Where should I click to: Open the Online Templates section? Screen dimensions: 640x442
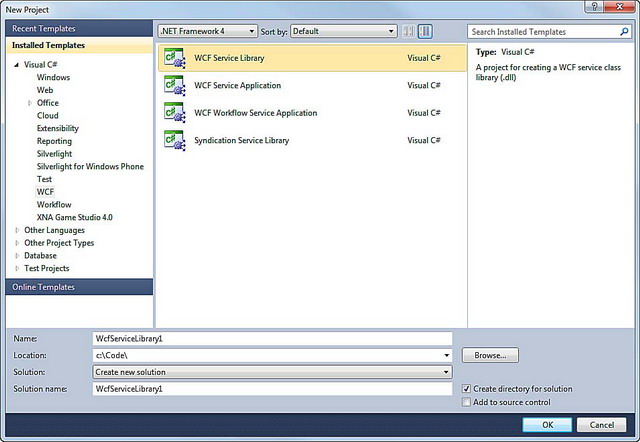tap(79, 287)
